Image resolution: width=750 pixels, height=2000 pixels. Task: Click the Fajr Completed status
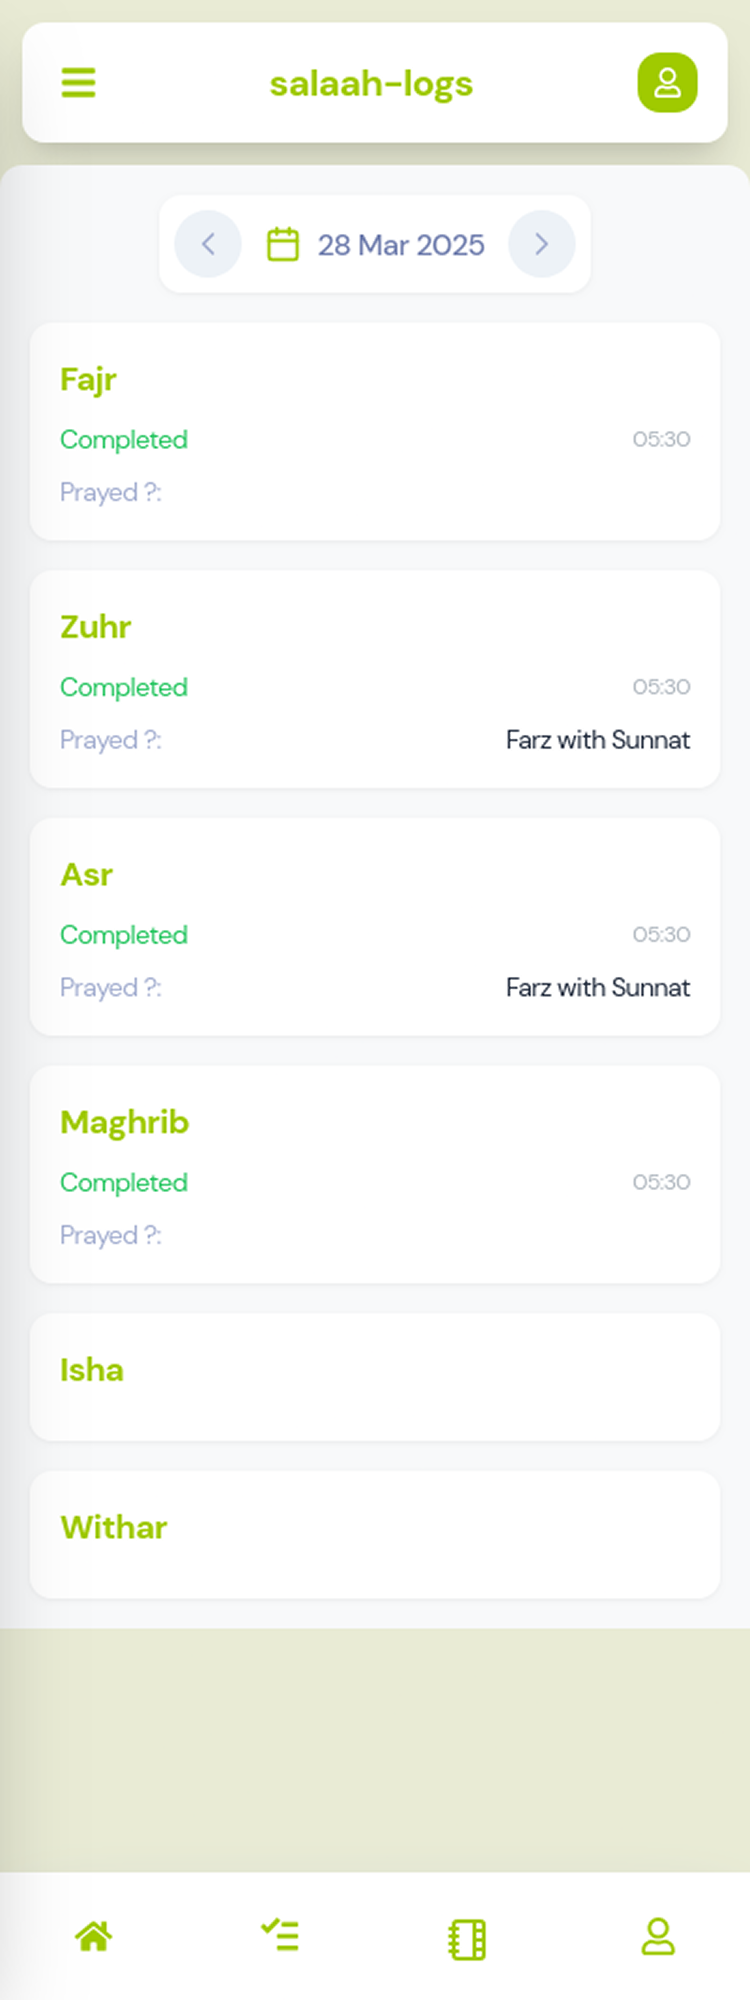(124, 440)
